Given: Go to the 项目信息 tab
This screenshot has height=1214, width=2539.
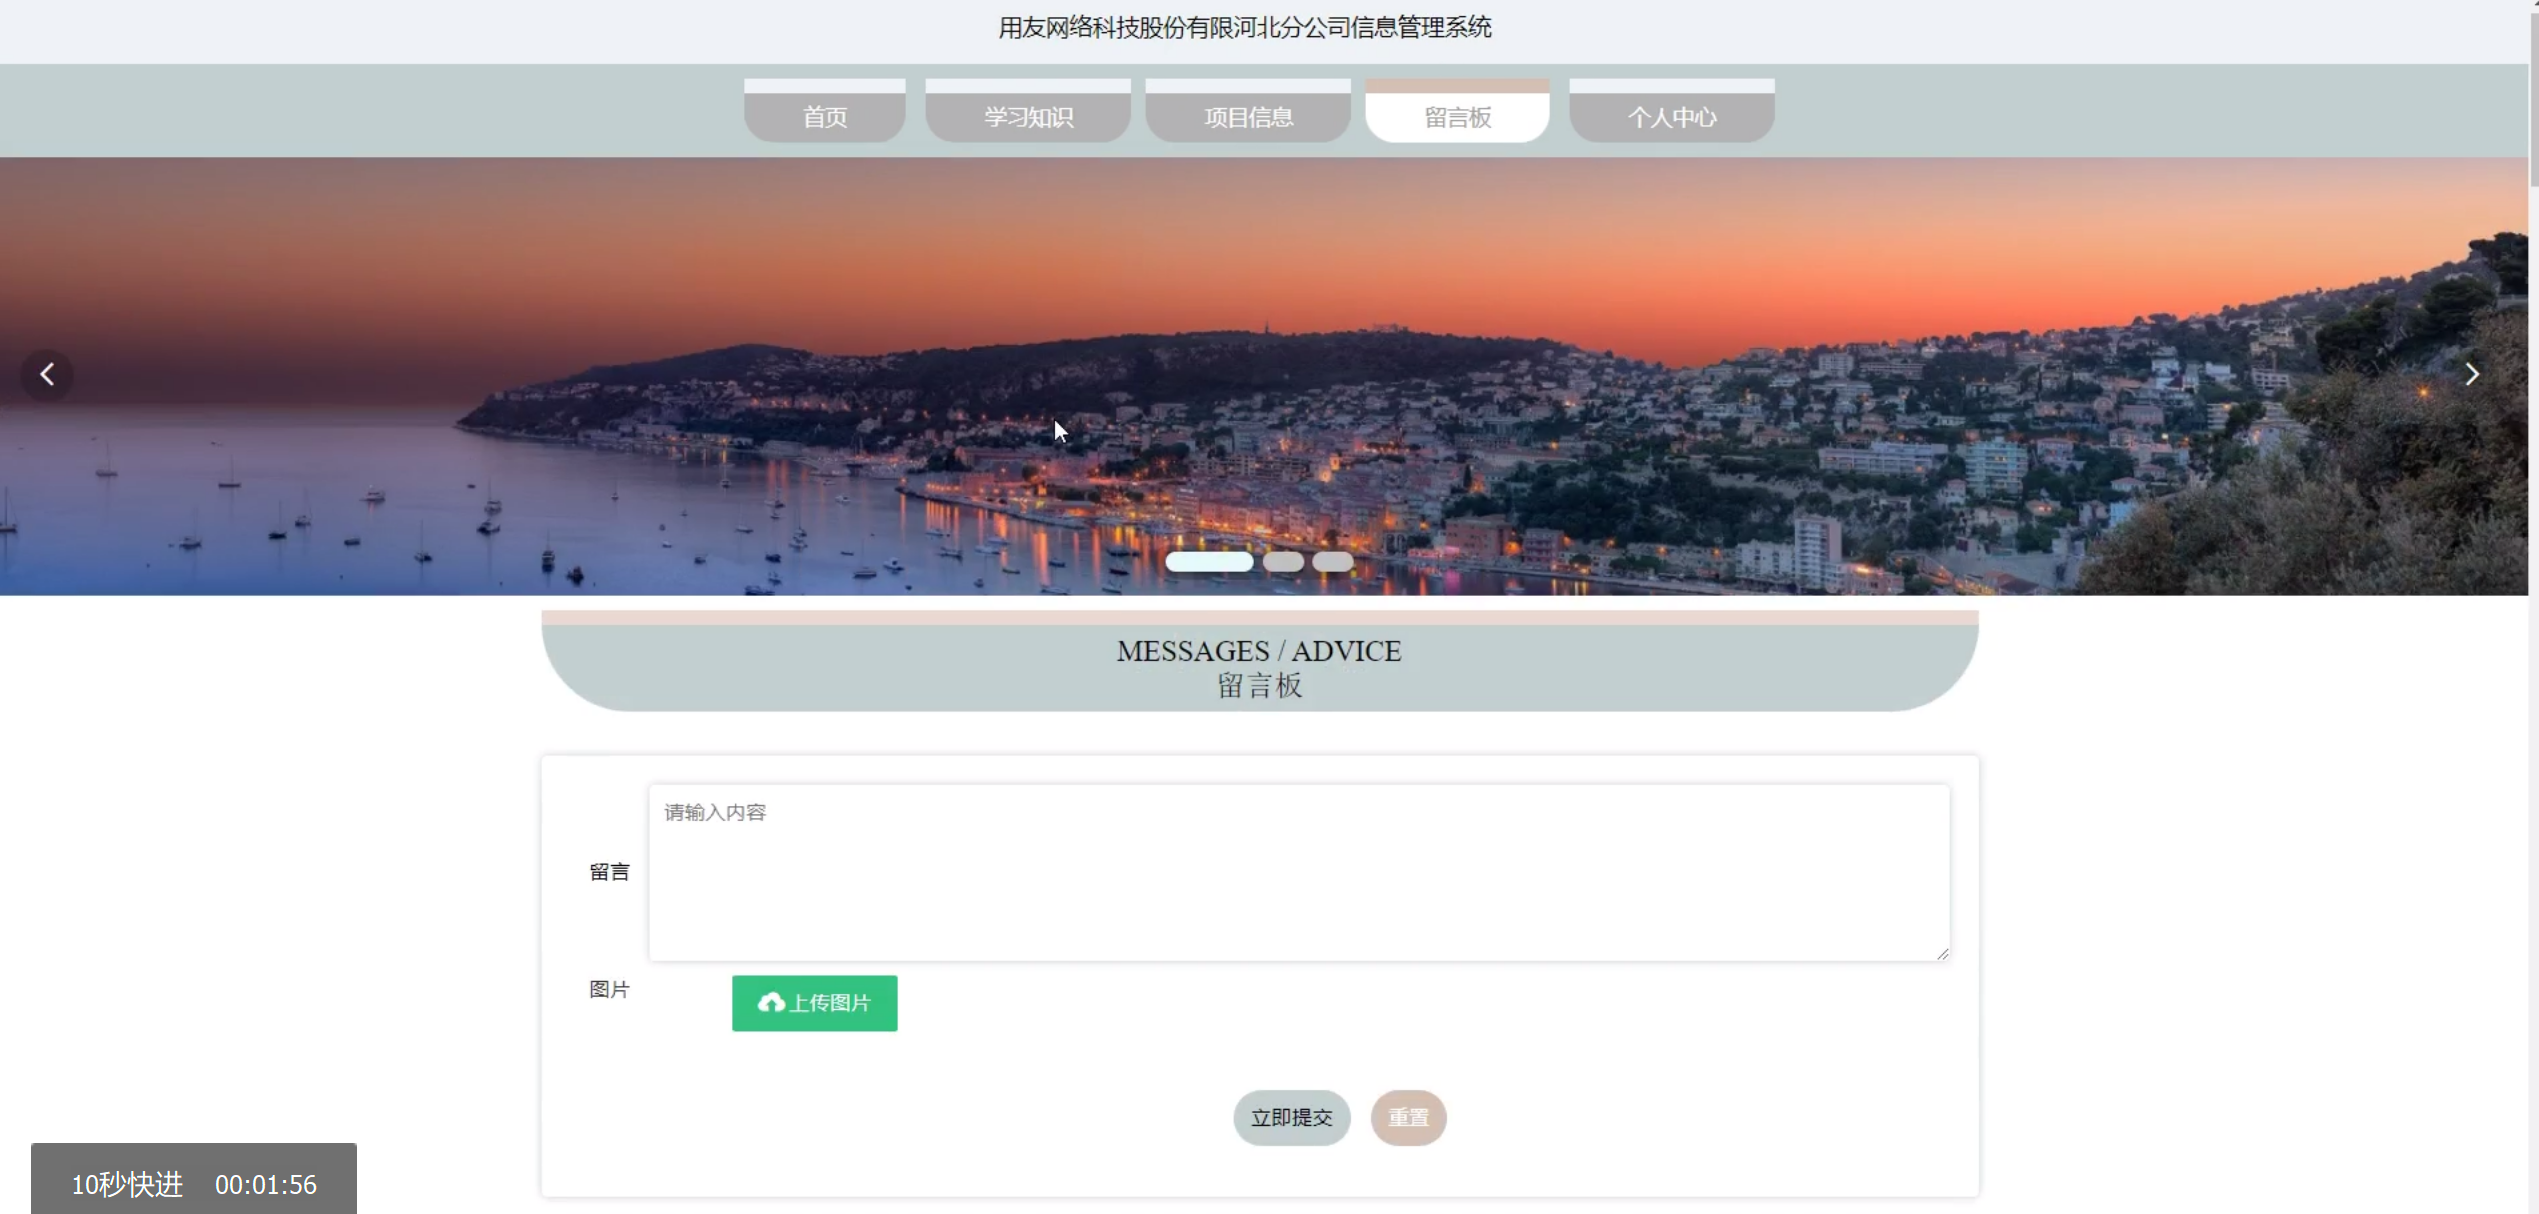Looking at the screenshot, I should 1247,116.
